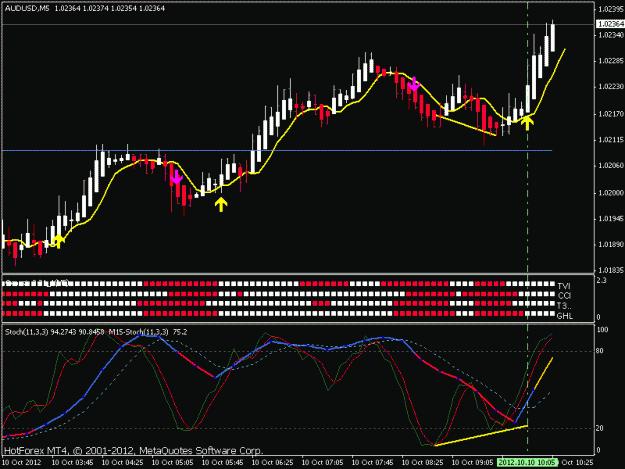Select the yellow trendline in the Stochastic window
The width and height of the screenshot is (625, 469).
tap(481, 436)
